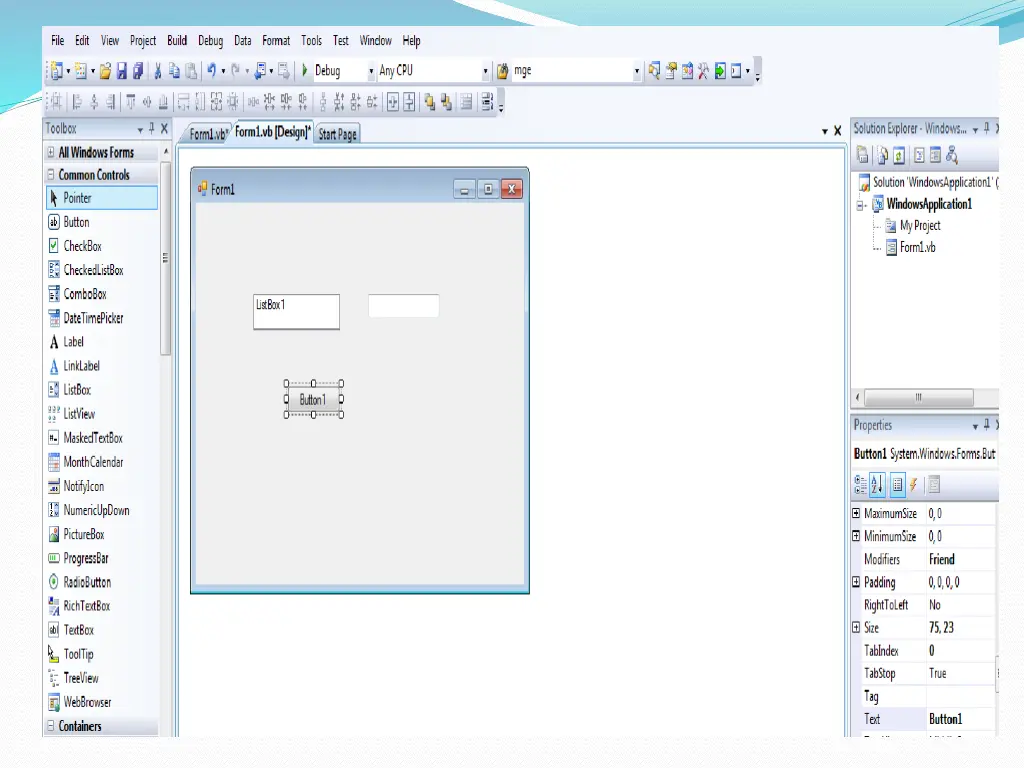Screen dimensions: 1024x768
Task: Click the Bring to Front layout icon
Action: tap(430, 102)
